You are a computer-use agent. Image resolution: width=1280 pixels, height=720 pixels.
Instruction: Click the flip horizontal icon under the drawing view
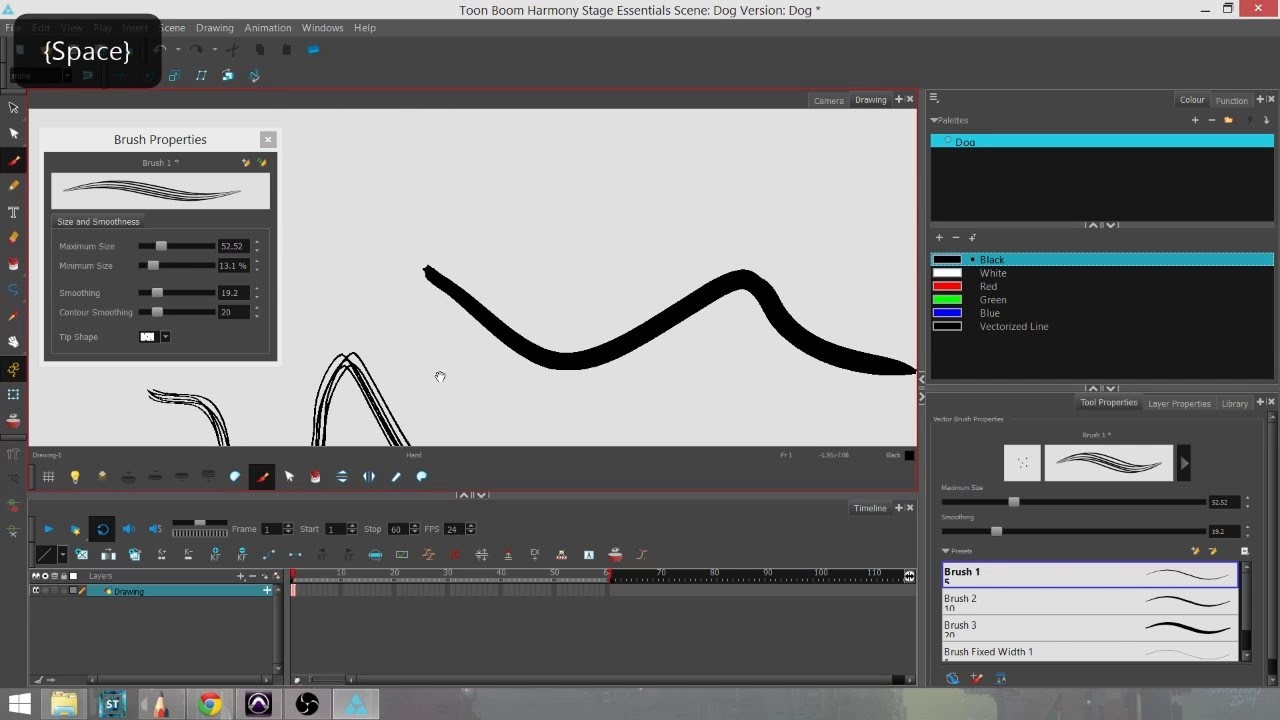[x=369, y=477]
